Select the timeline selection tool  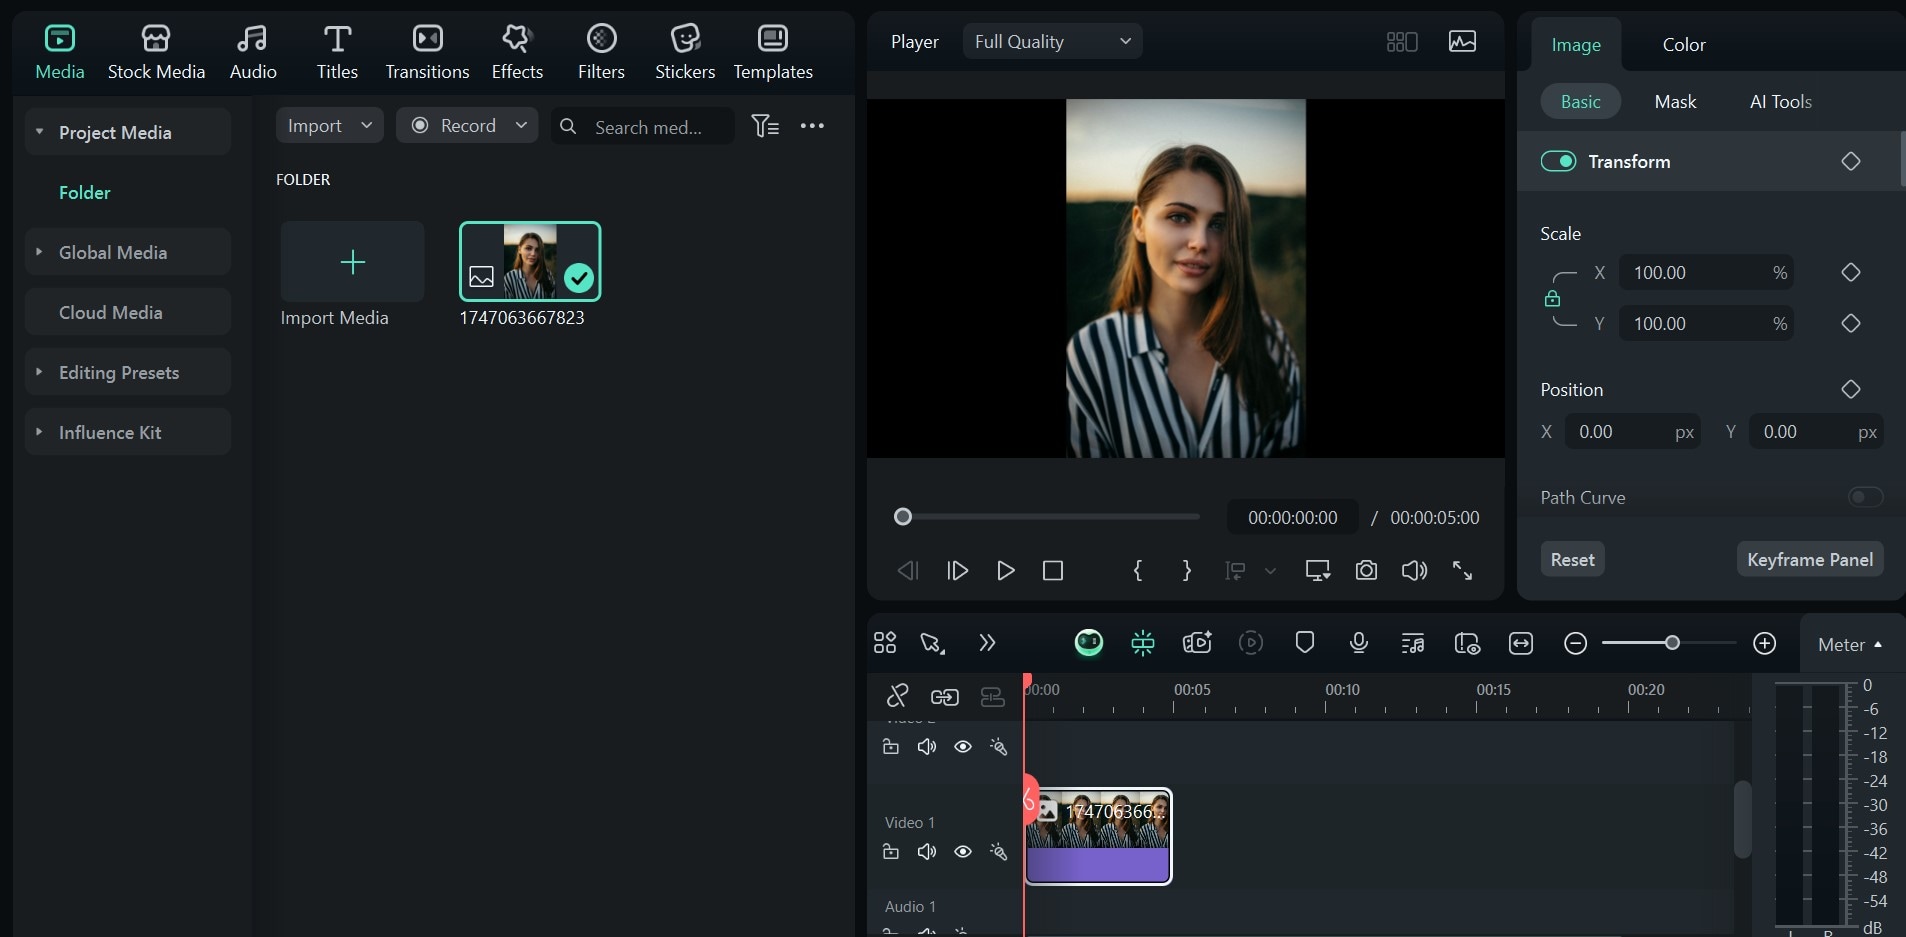(x=933, y=643)
